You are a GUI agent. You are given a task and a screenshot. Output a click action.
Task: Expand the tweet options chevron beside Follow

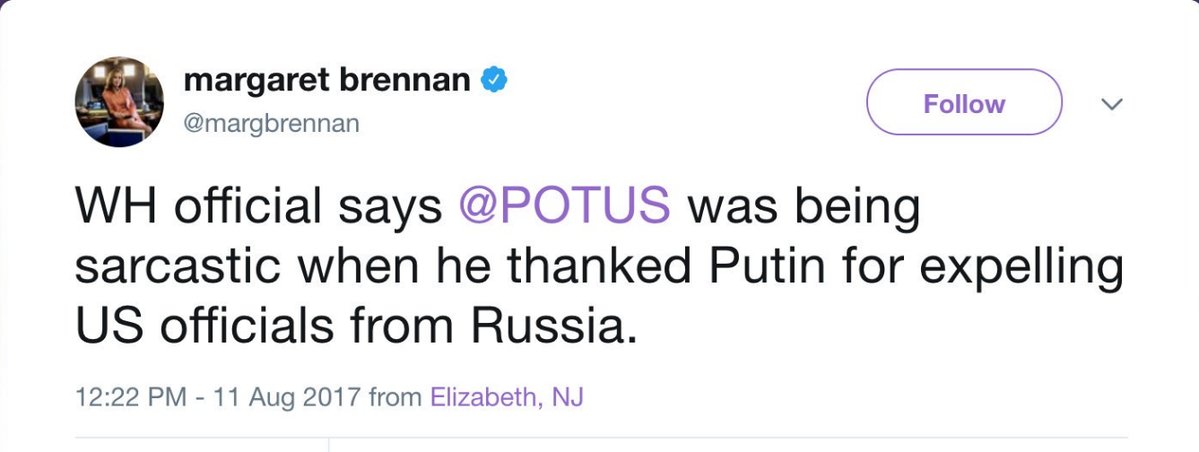click(1112, 103)
